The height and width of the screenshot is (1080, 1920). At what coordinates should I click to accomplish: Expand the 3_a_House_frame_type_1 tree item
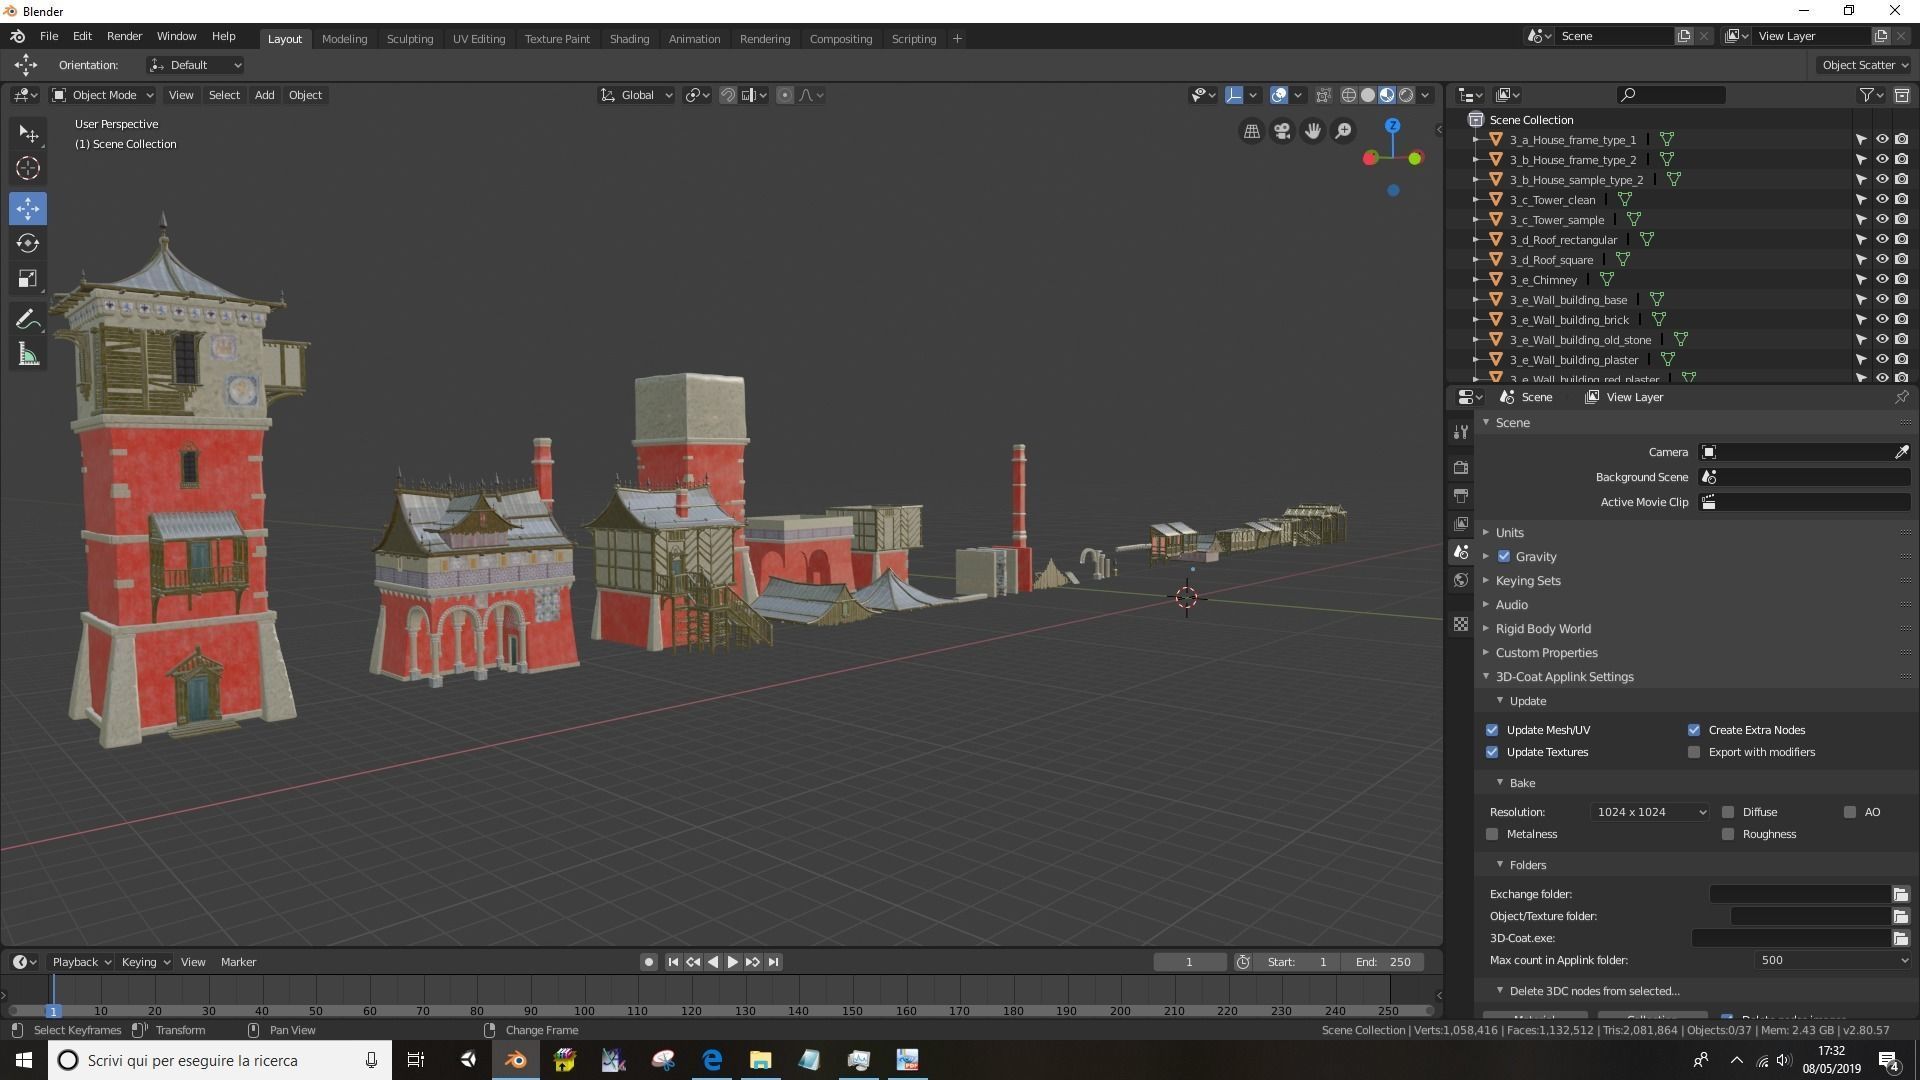pyautogui.click(x=1476, y=140)
